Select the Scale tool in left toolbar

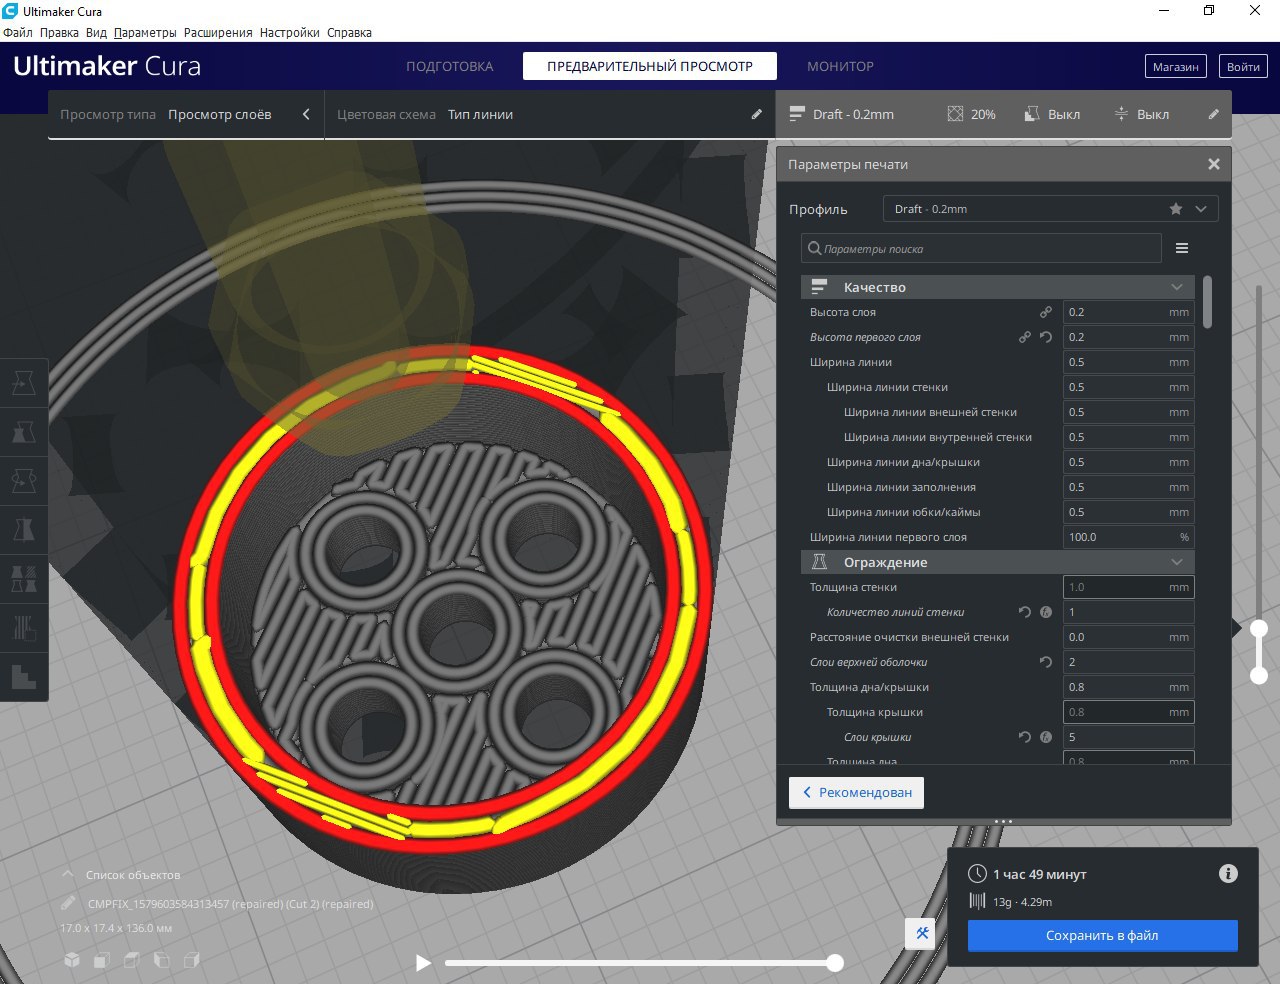[24, 432]
